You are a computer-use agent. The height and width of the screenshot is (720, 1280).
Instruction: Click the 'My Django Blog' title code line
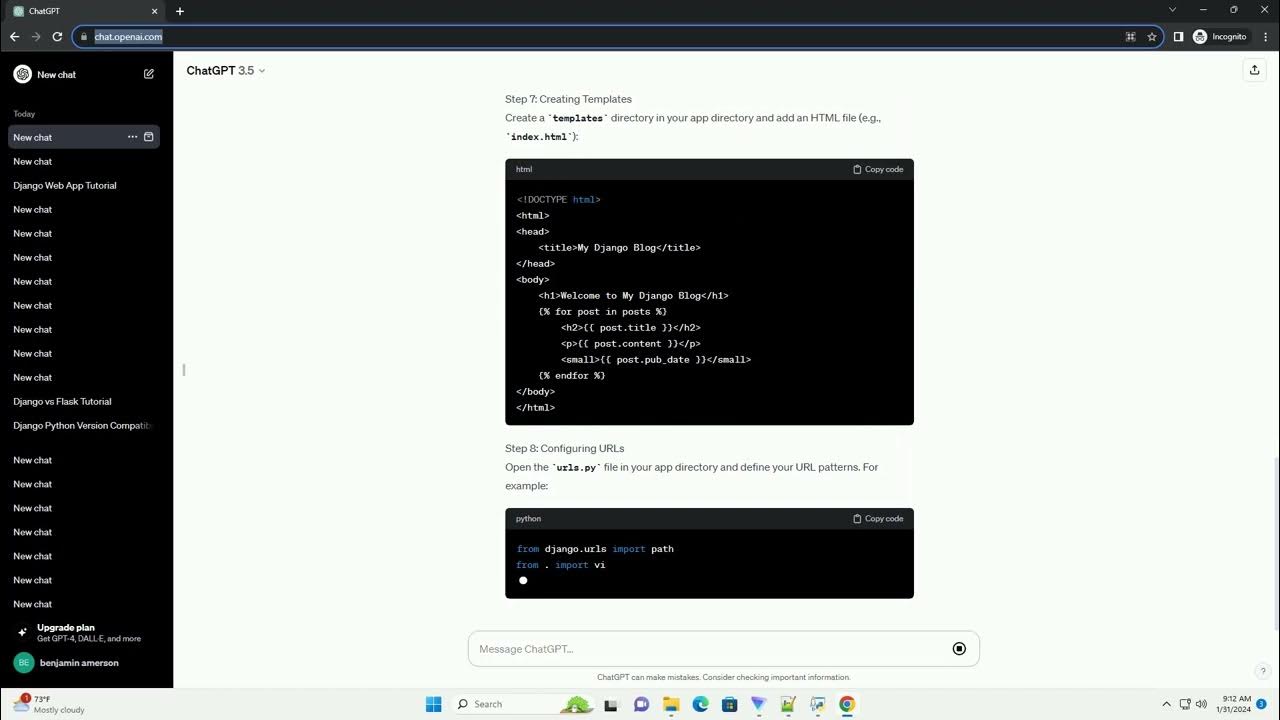[x=619, y=247]
